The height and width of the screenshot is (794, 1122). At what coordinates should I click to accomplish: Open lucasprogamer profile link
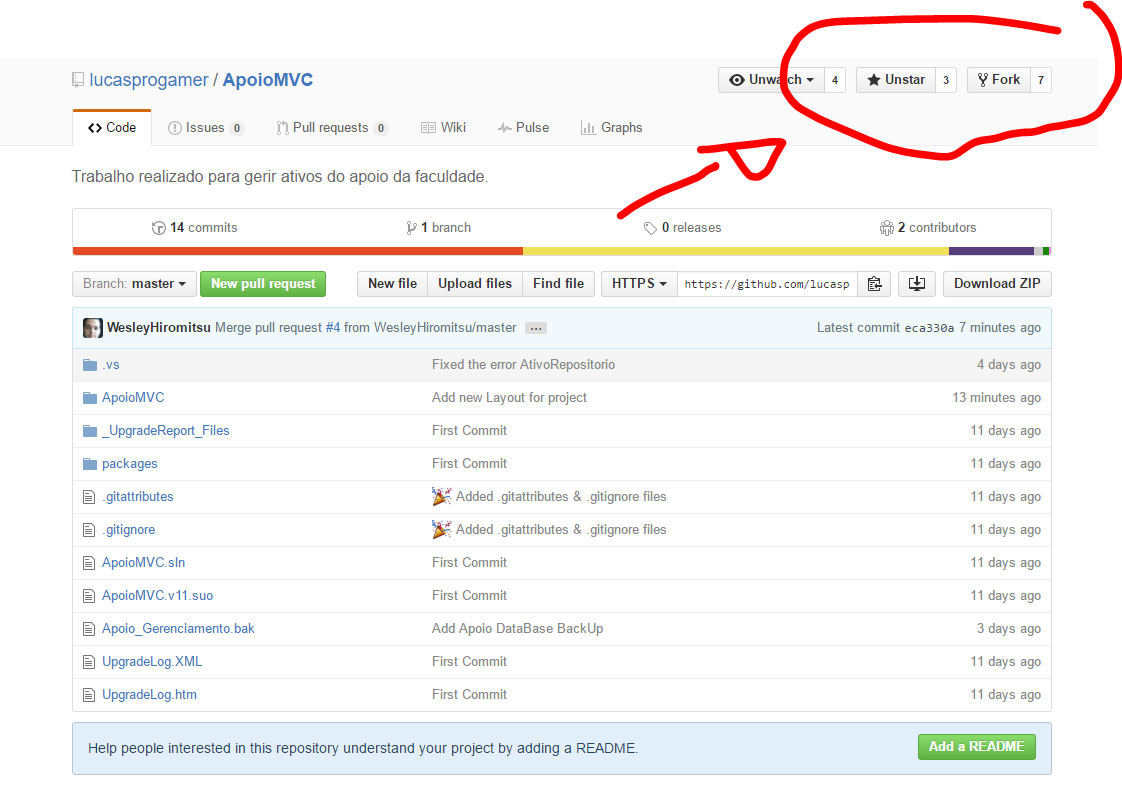click(x=149, y=80)
